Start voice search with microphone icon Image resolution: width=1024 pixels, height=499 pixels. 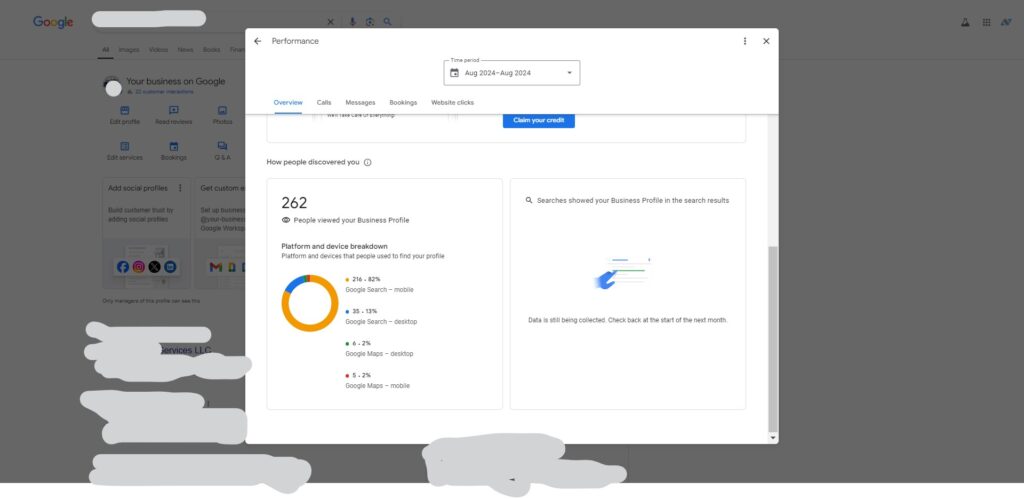coord(353,22)
